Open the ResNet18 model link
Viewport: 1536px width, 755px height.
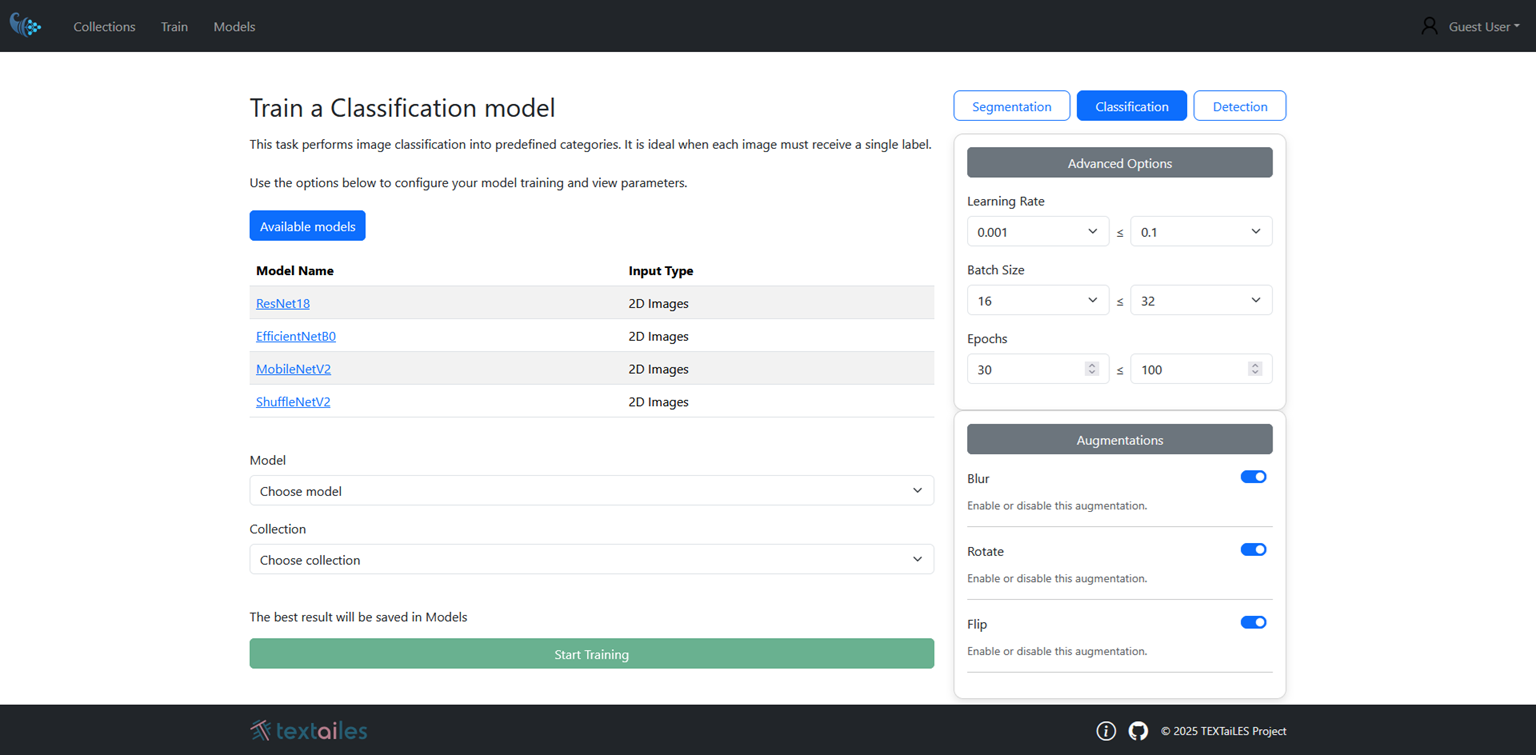pyautogui.click(x=283, y=304)
